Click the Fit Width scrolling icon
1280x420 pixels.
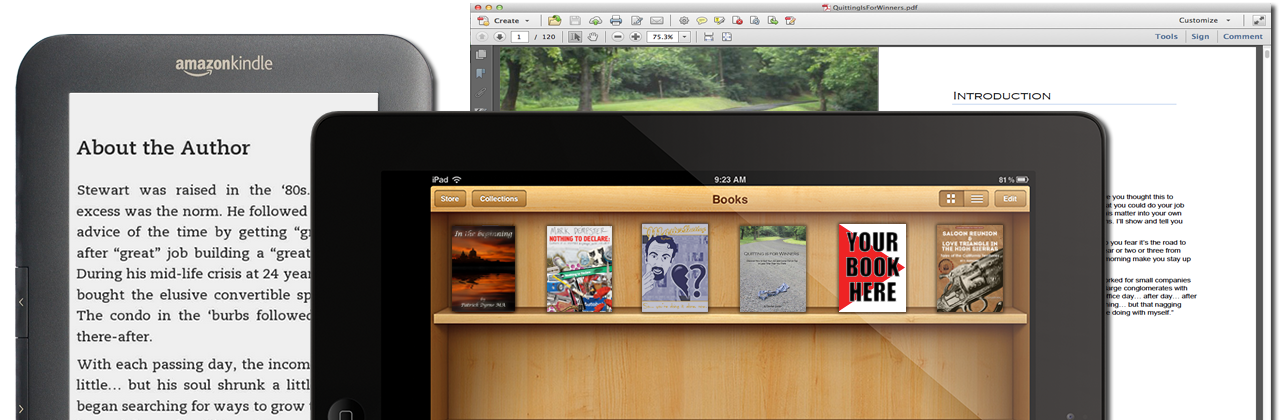(709, 37)
